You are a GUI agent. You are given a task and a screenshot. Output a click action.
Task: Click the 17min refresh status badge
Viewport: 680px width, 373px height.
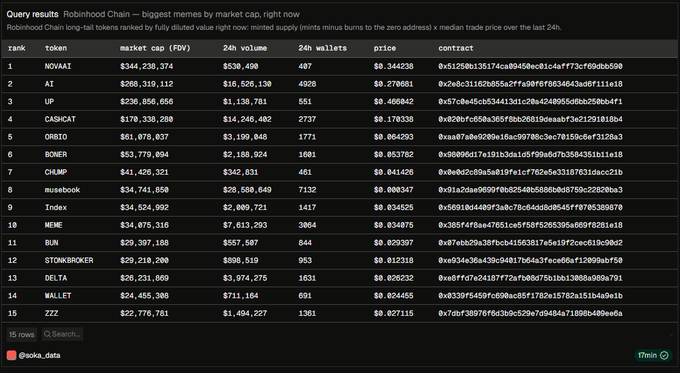tap(653, 355)
